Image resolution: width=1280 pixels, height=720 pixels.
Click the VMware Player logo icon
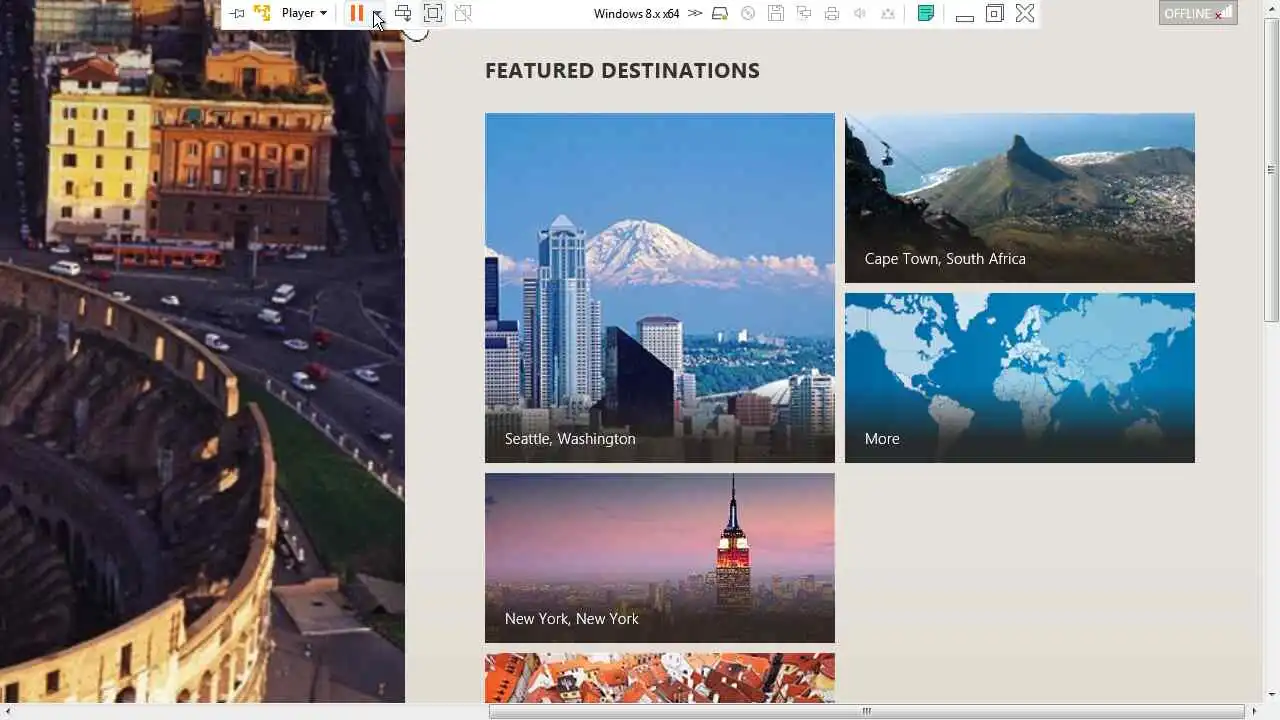pyautogui.click(x=262, y=13)
